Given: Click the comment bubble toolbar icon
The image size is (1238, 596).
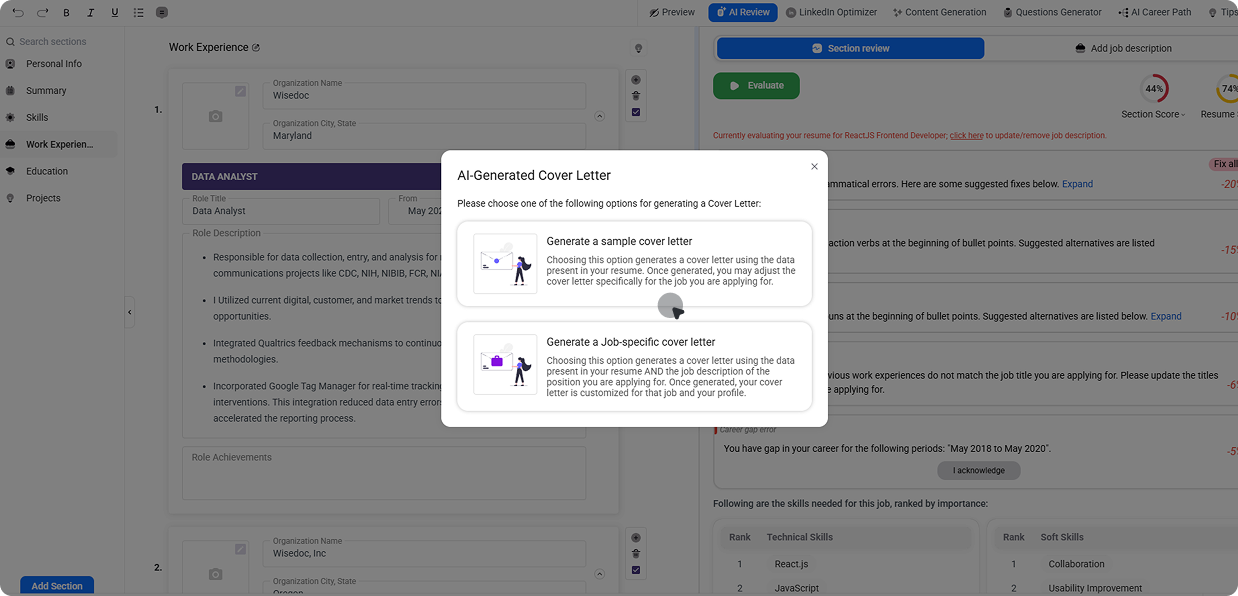Looking at the screenshot, I should pyautogui.click(x=162, y=12).
